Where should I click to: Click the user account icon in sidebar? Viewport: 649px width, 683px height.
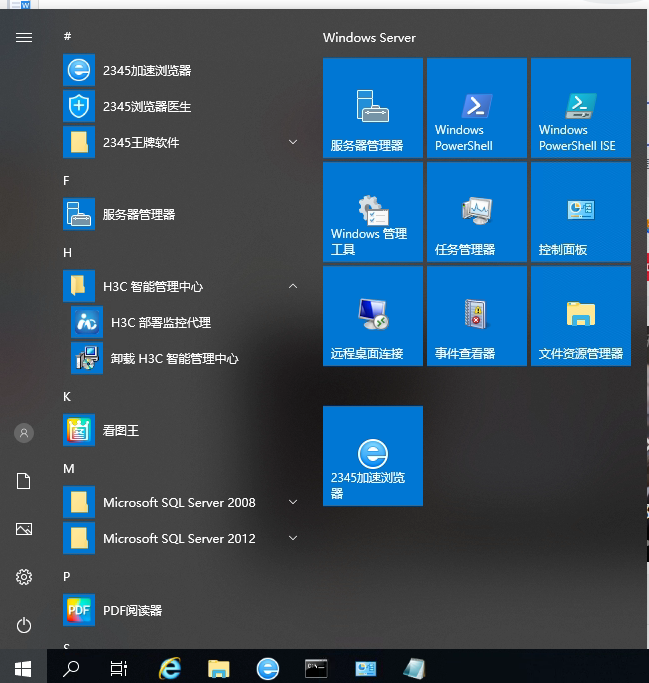point(24,433)
